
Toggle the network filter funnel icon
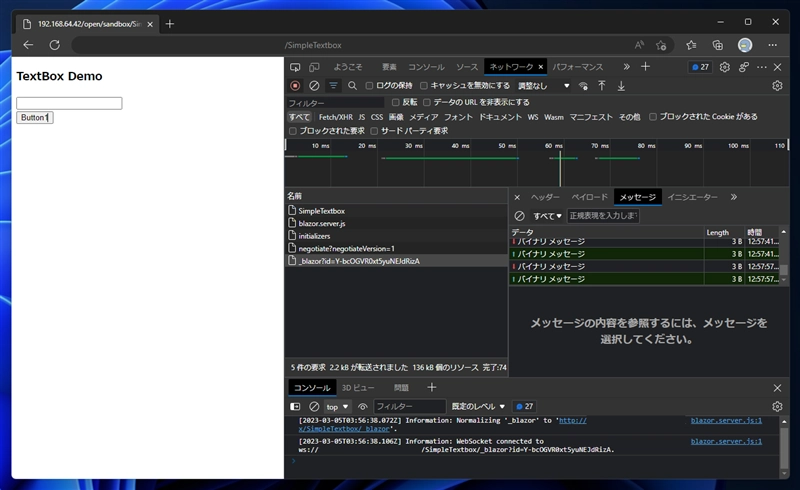(x=333, y=86)
